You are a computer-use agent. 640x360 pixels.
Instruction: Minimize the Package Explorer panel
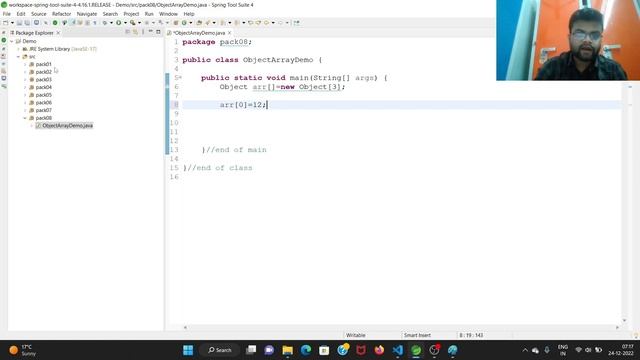click(151, 32)
